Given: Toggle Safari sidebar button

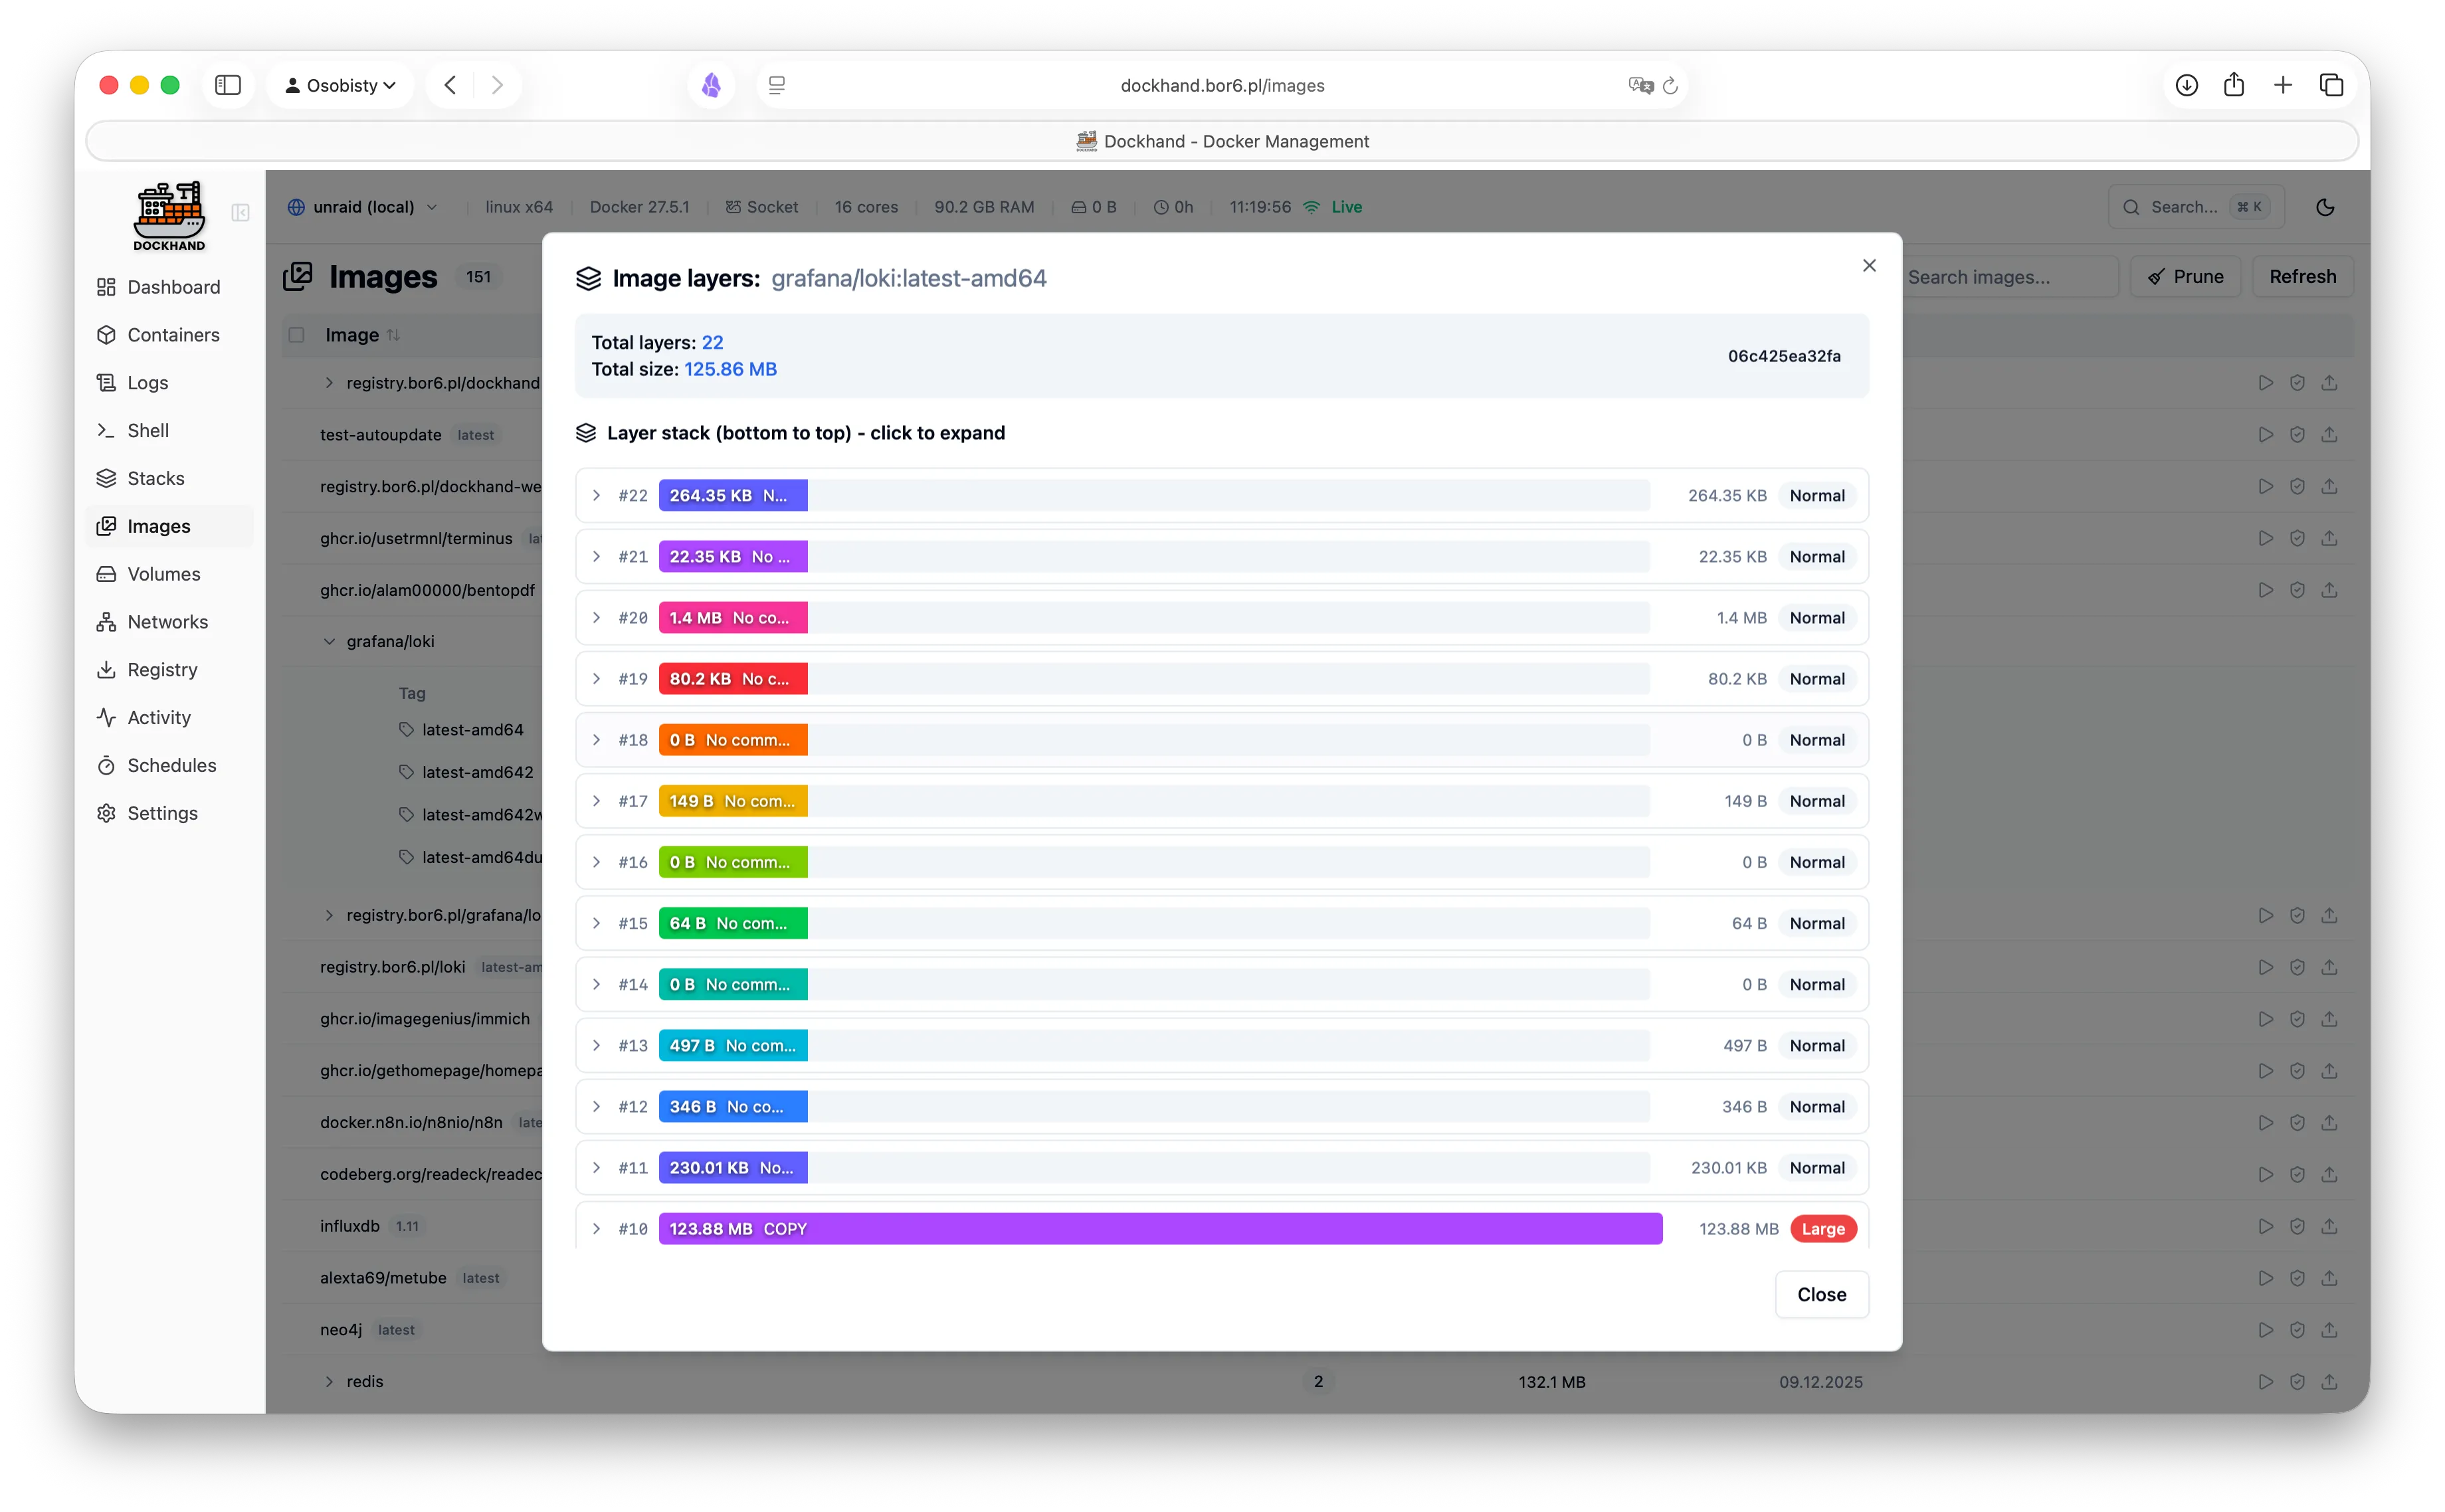Looking at the screenshot, I should (228, 85).
